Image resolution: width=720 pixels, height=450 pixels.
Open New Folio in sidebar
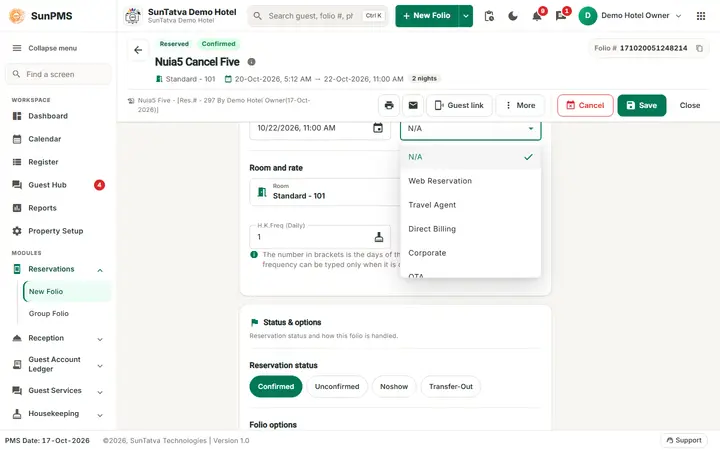(x=67, y=292)
